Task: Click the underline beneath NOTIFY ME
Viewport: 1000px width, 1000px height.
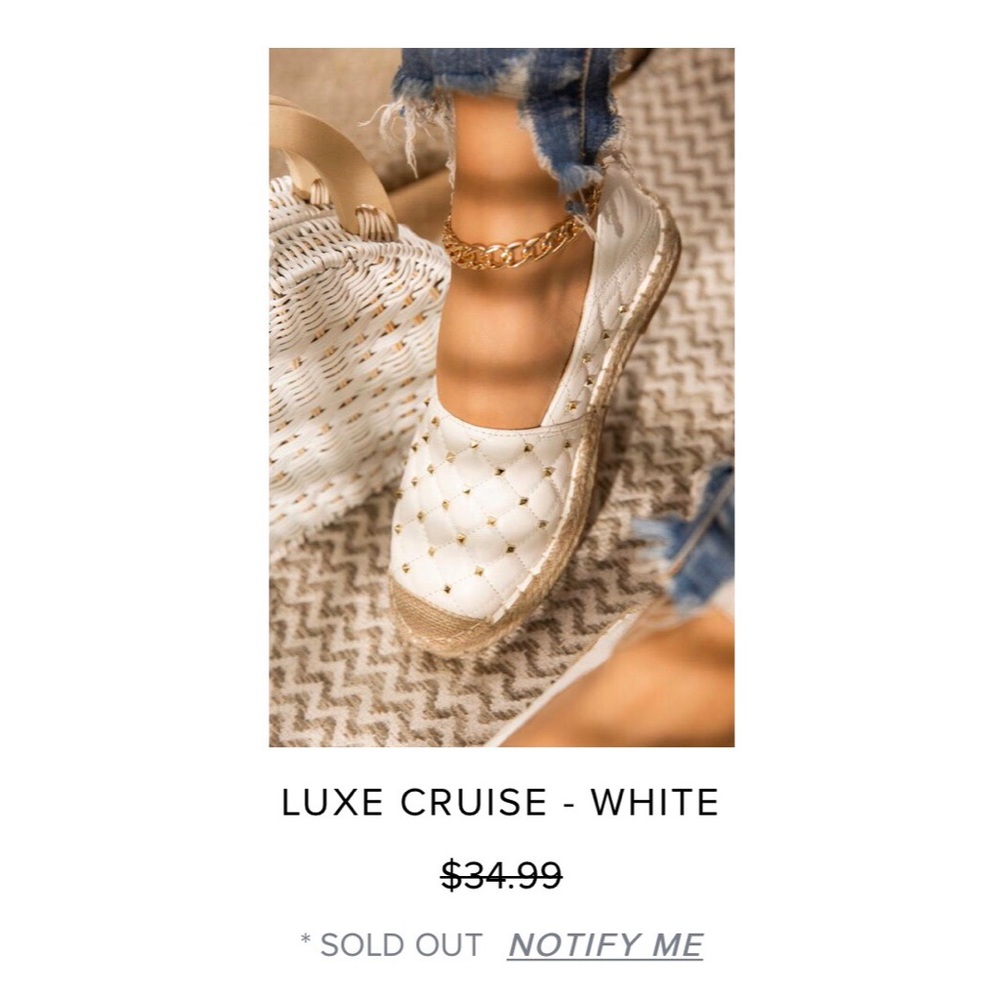Action: pos(605,958)
